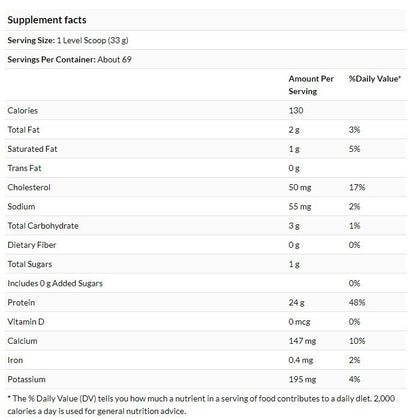Click the %Daily Value column header
This screenshot has height=420, width=416.
[x=375, y=79]
